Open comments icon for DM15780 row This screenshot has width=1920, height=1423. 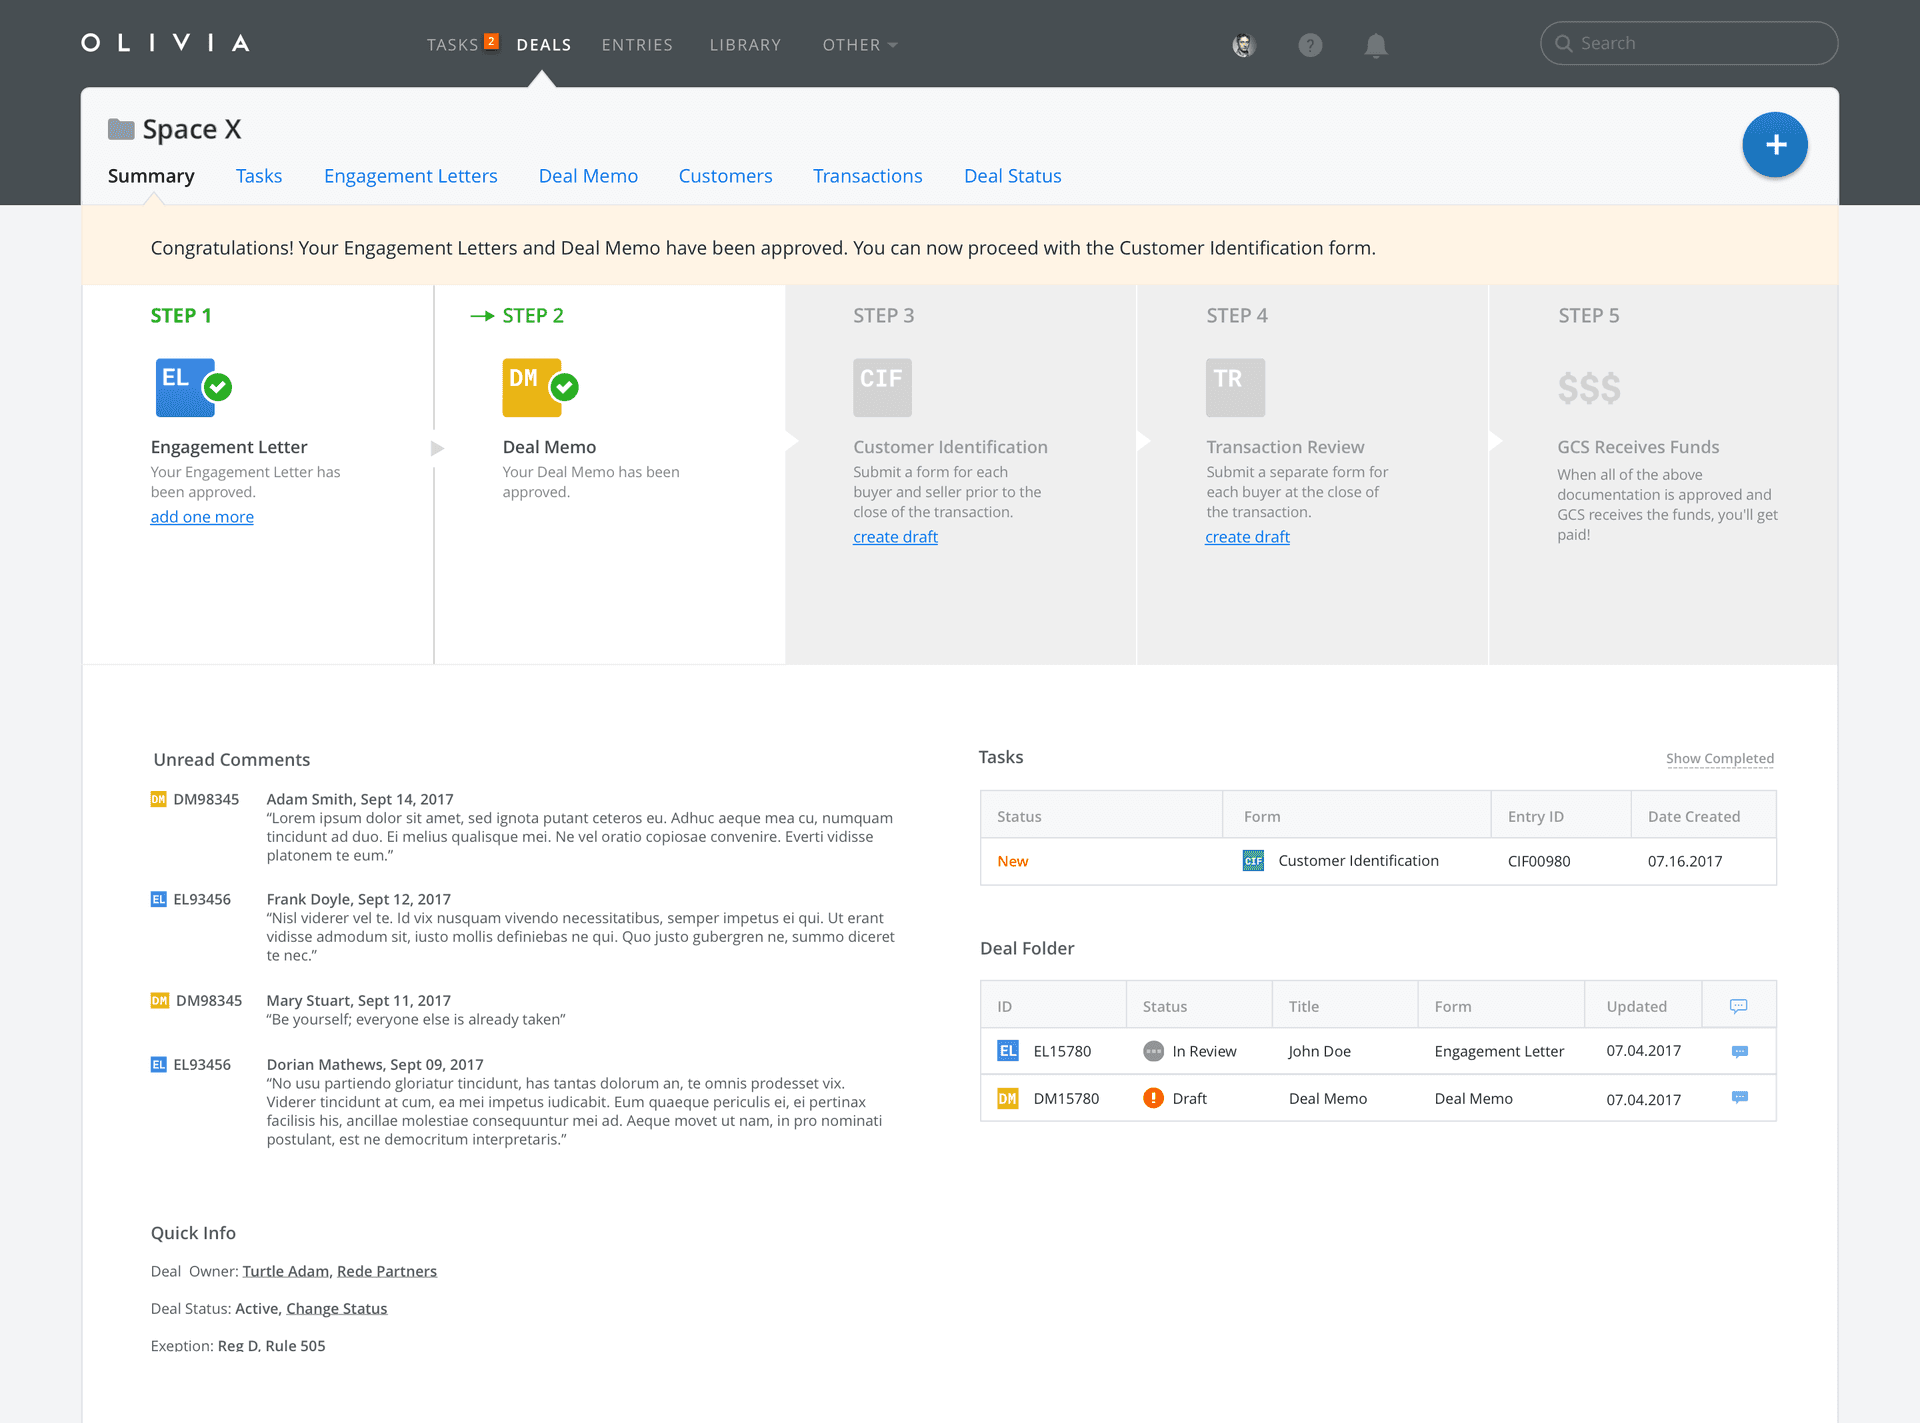click(x=1740, y=1097)
